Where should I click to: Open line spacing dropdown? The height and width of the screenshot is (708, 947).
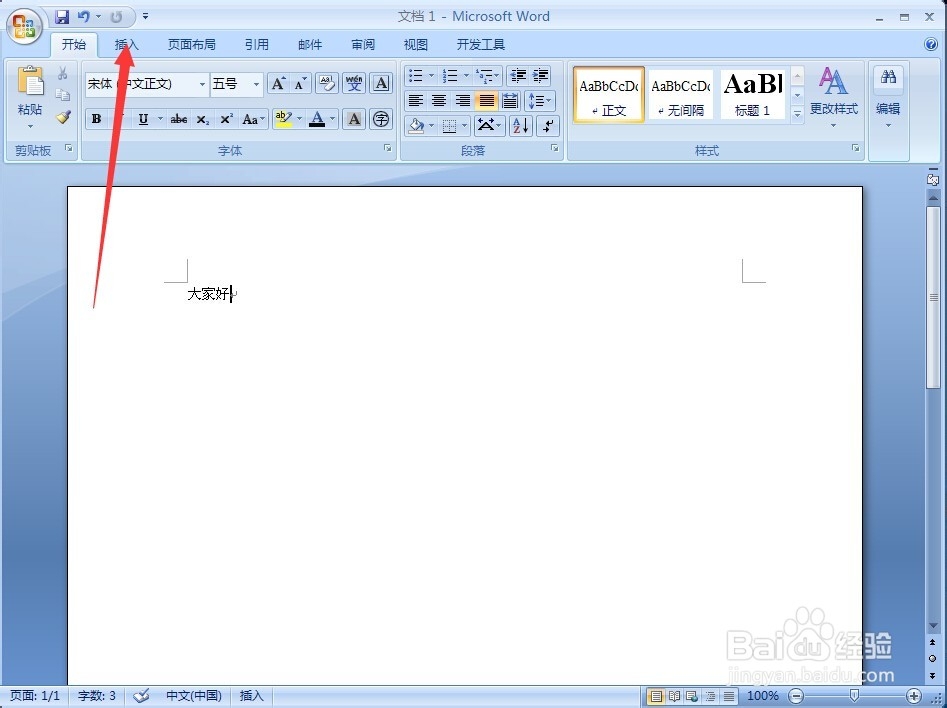point(539,100)
